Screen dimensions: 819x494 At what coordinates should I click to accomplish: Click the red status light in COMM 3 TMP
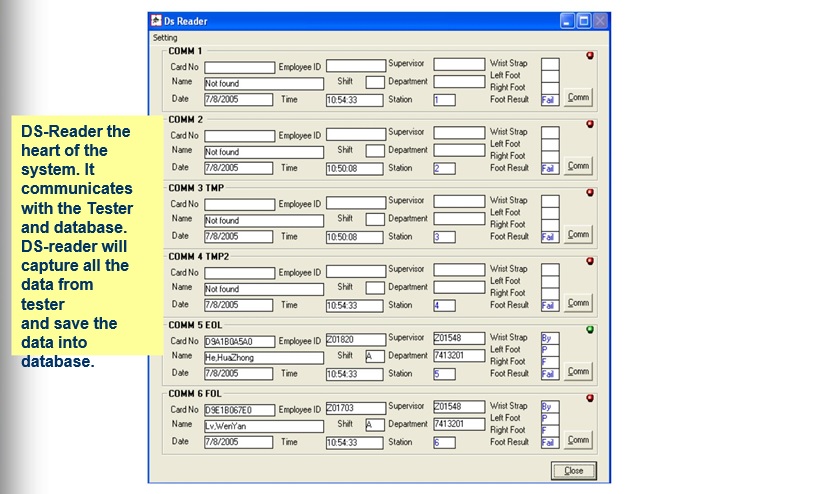590,192
